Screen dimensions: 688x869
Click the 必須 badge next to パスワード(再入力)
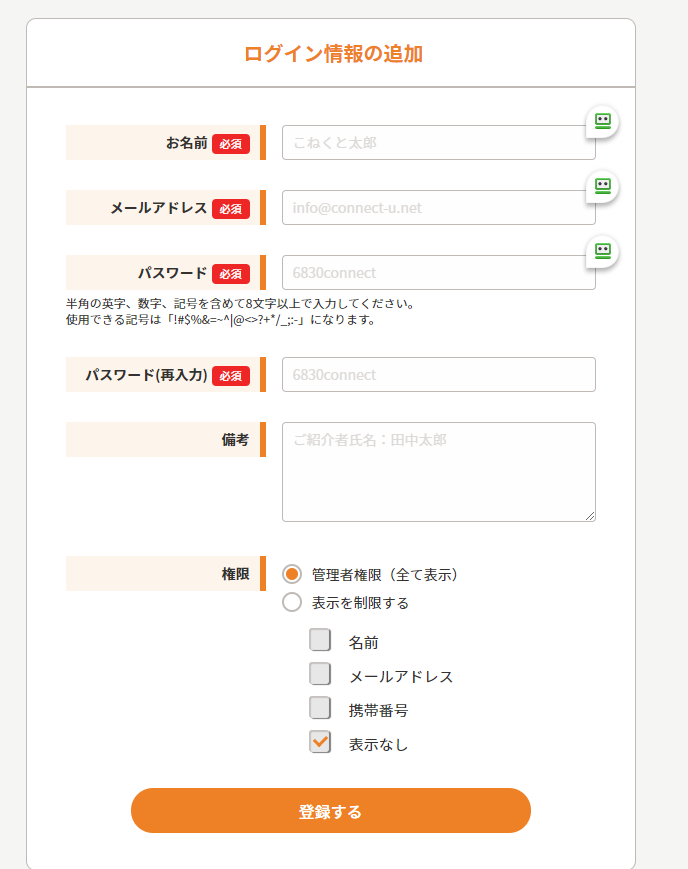pyautogui.click(x=231, y=376)
